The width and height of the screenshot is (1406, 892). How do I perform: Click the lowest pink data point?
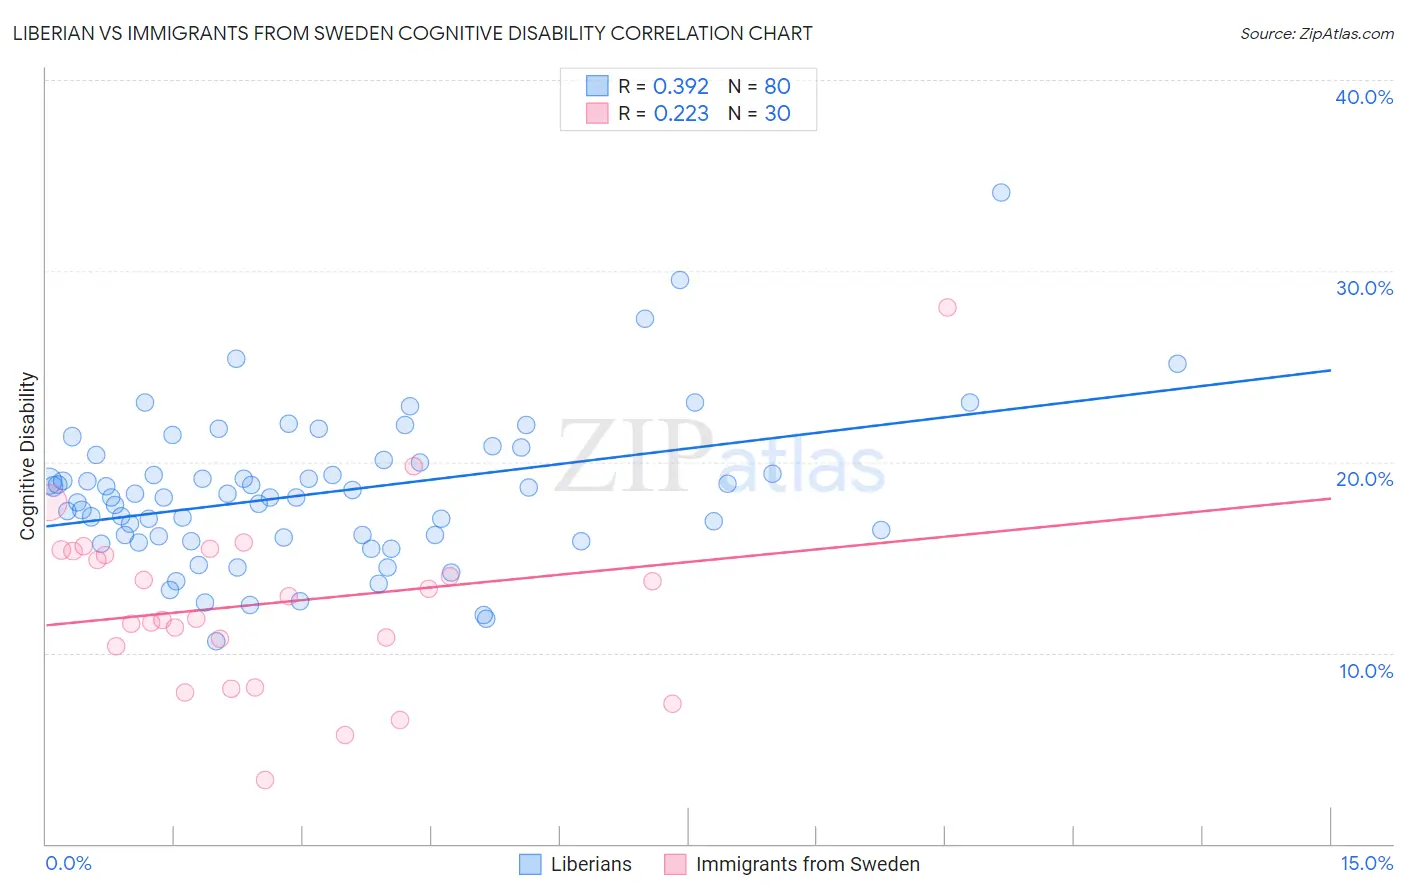pos(265,780)
